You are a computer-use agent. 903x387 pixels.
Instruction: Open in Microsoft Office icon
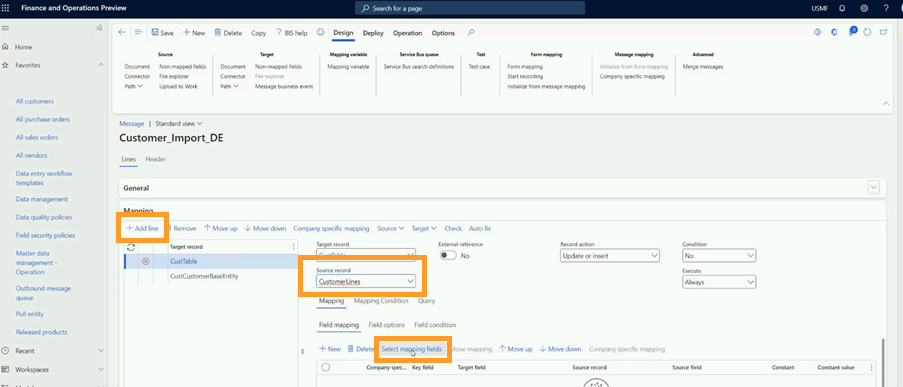[834, 32]
